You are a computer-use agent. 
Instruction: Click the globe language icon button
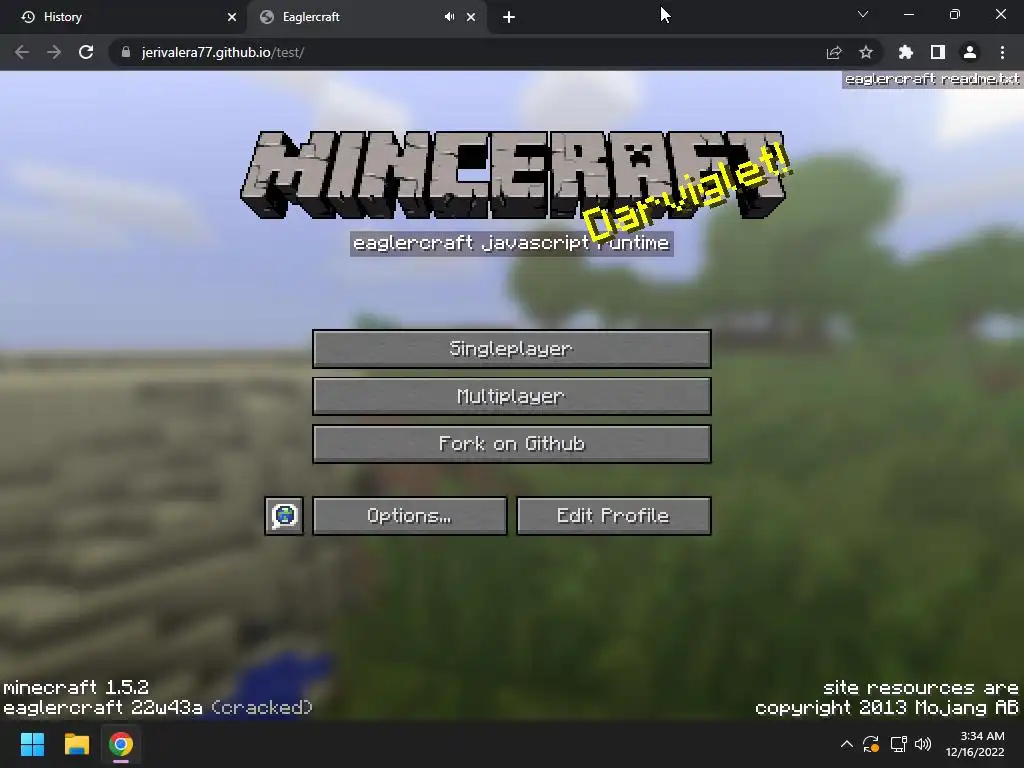click(284, 516)
